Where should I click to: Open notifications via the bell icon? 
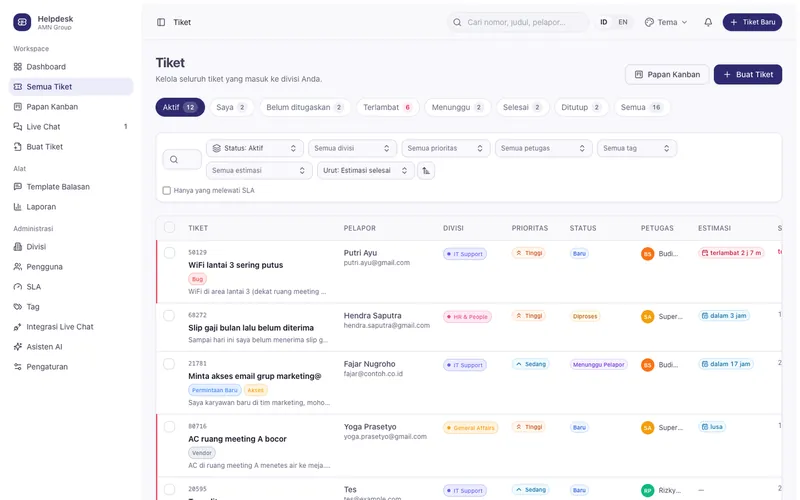click(708, 22)
